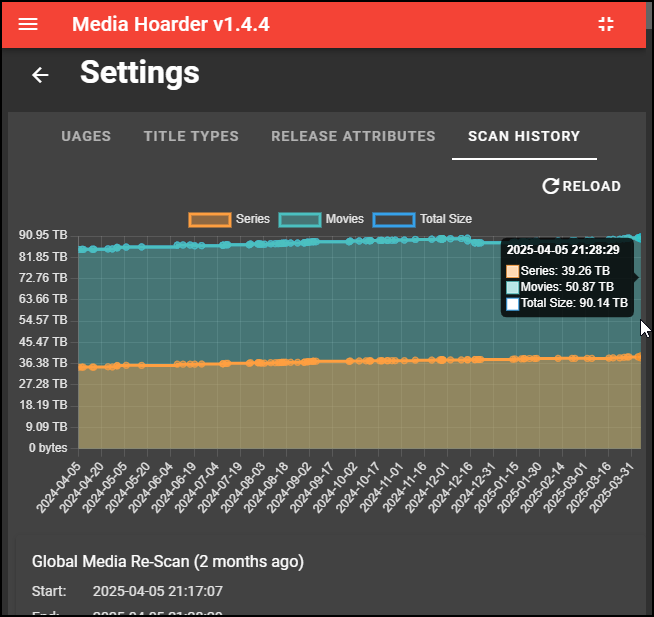
Task: Click the 90.95 TB axis label
Action: click(43, 235)
